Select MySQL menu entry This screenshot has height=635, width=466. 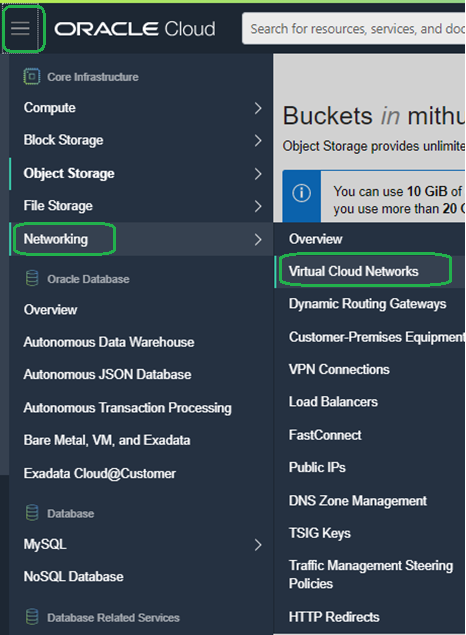click(x=45, y=544)
